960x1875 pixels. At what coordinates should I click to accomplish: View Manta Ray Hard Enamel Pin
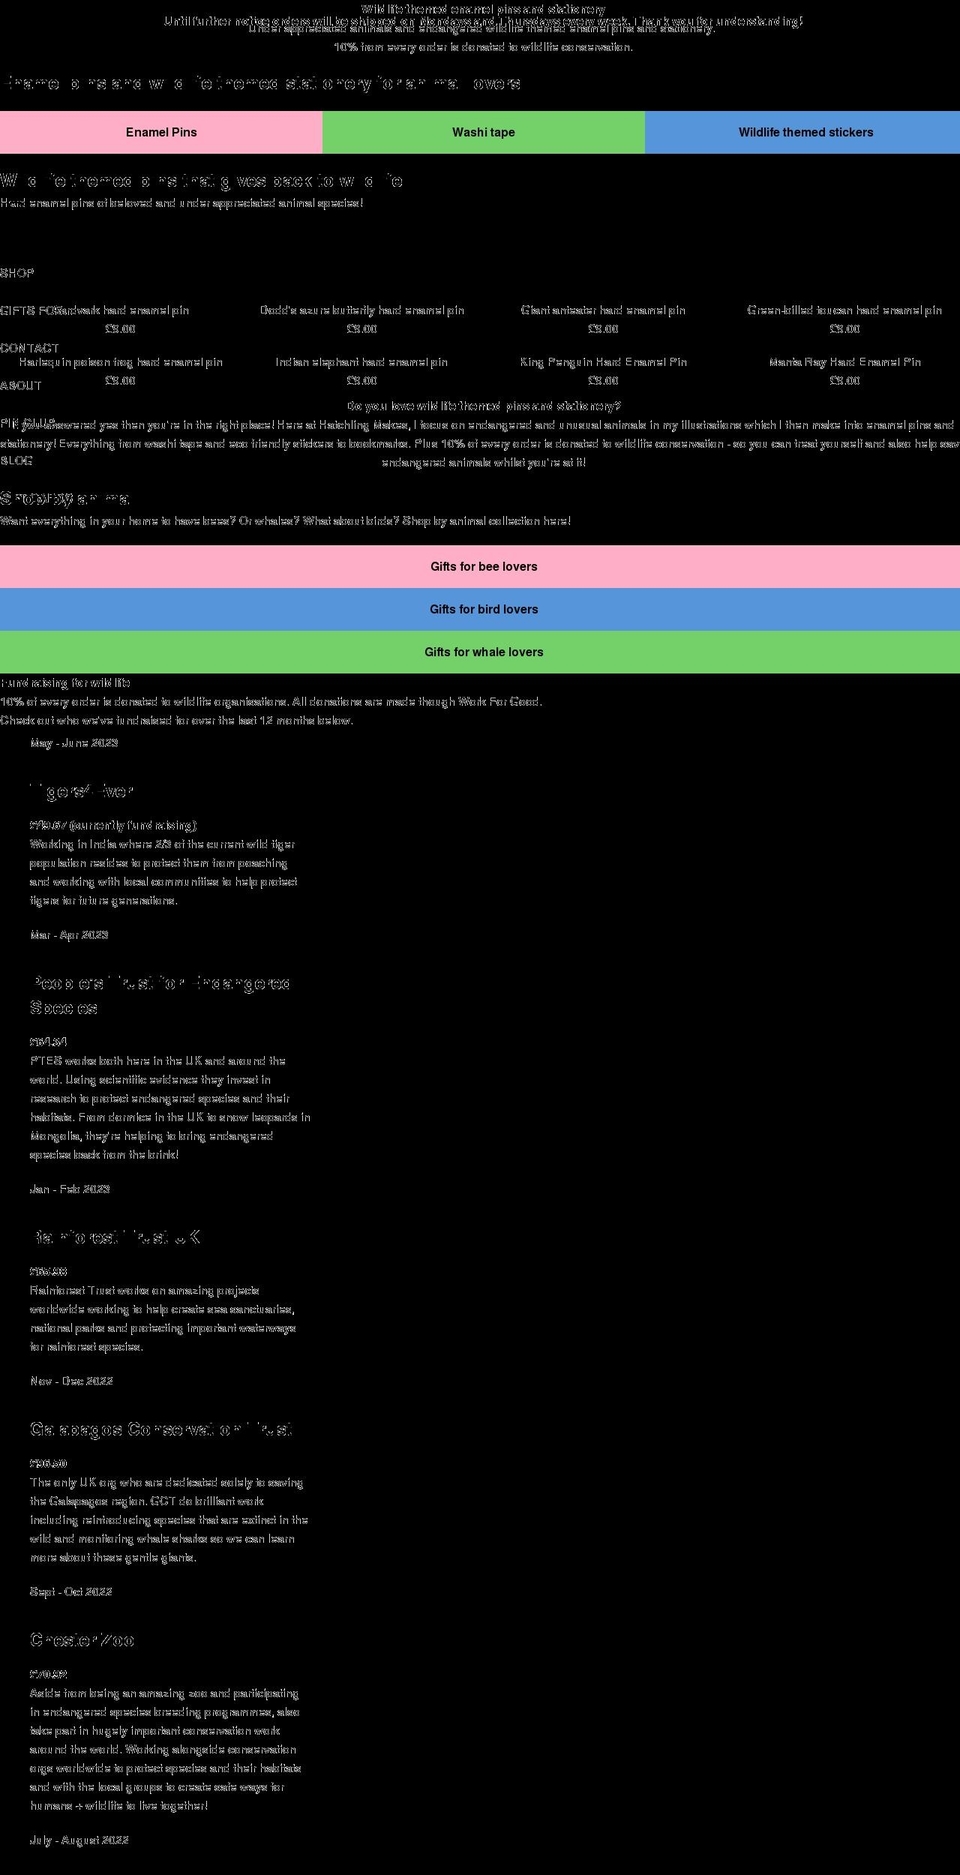click(845, 362)
